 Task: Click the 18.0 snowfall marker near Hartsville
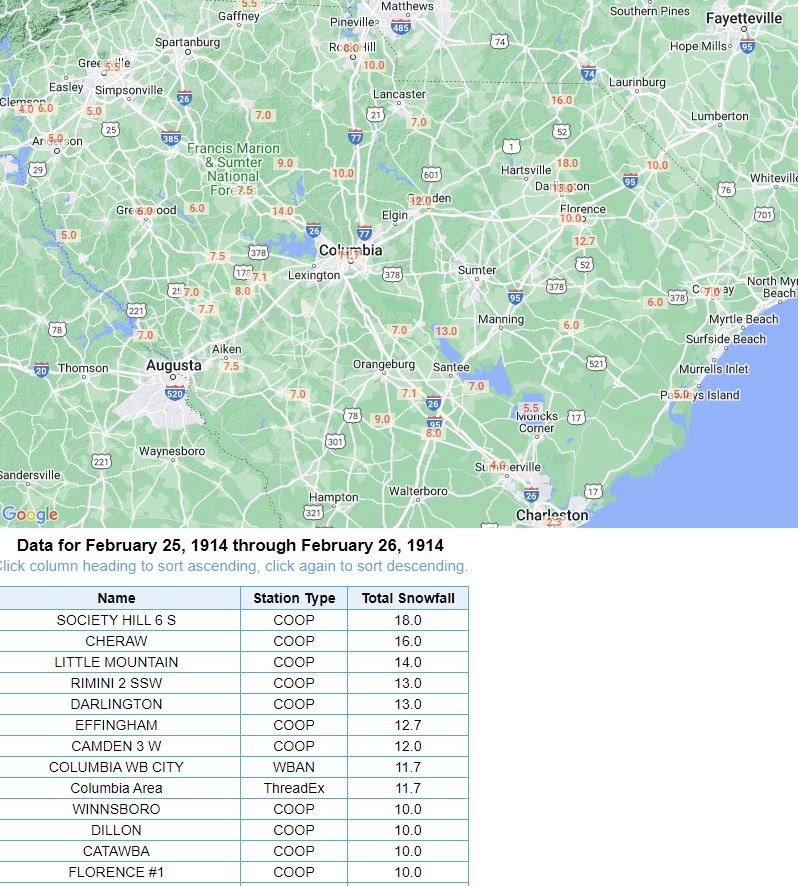567,163
